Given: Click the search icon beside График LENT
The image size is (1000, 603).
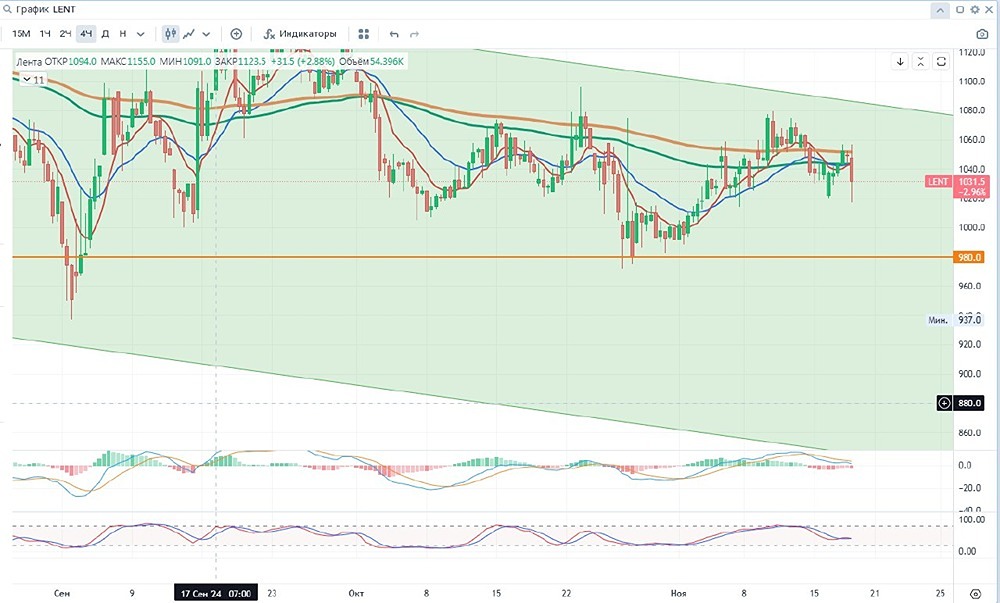Looking at the screenshot, I should [x=7, y=10].
